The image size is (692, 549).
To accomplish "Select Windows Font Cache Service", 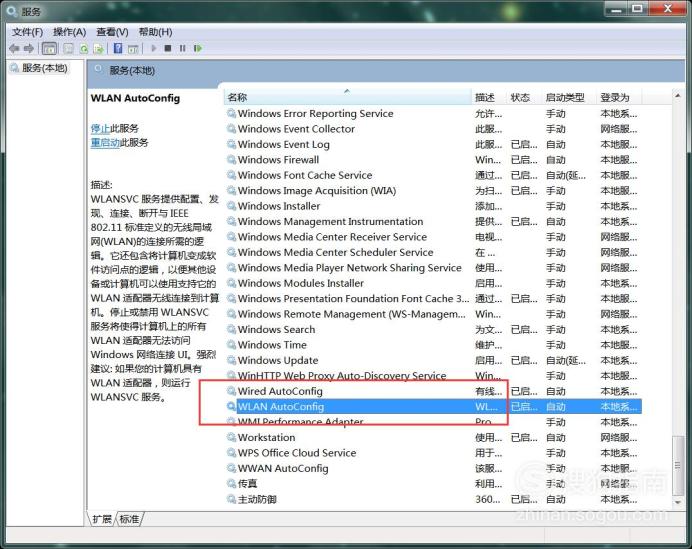I will tap(433, 175).
